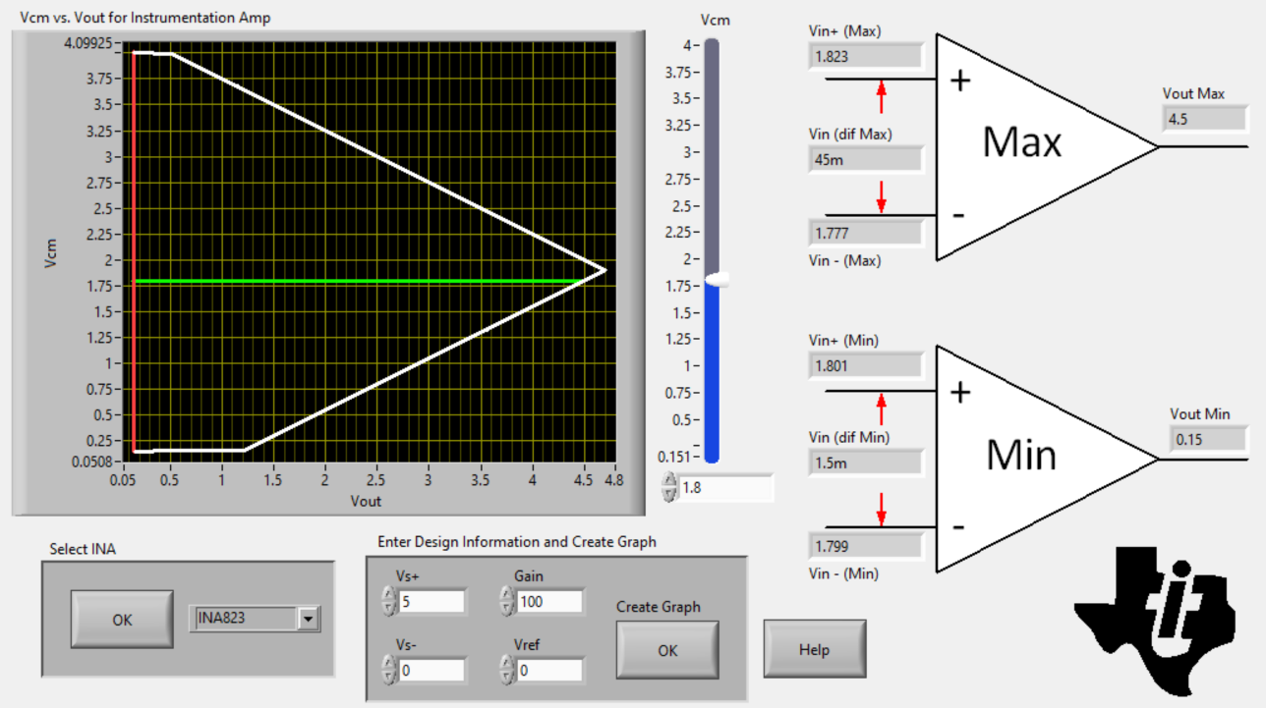Screen dimensions: 1266x708
Task: Select the Gain input field
Action: click(x=549, y=601)
